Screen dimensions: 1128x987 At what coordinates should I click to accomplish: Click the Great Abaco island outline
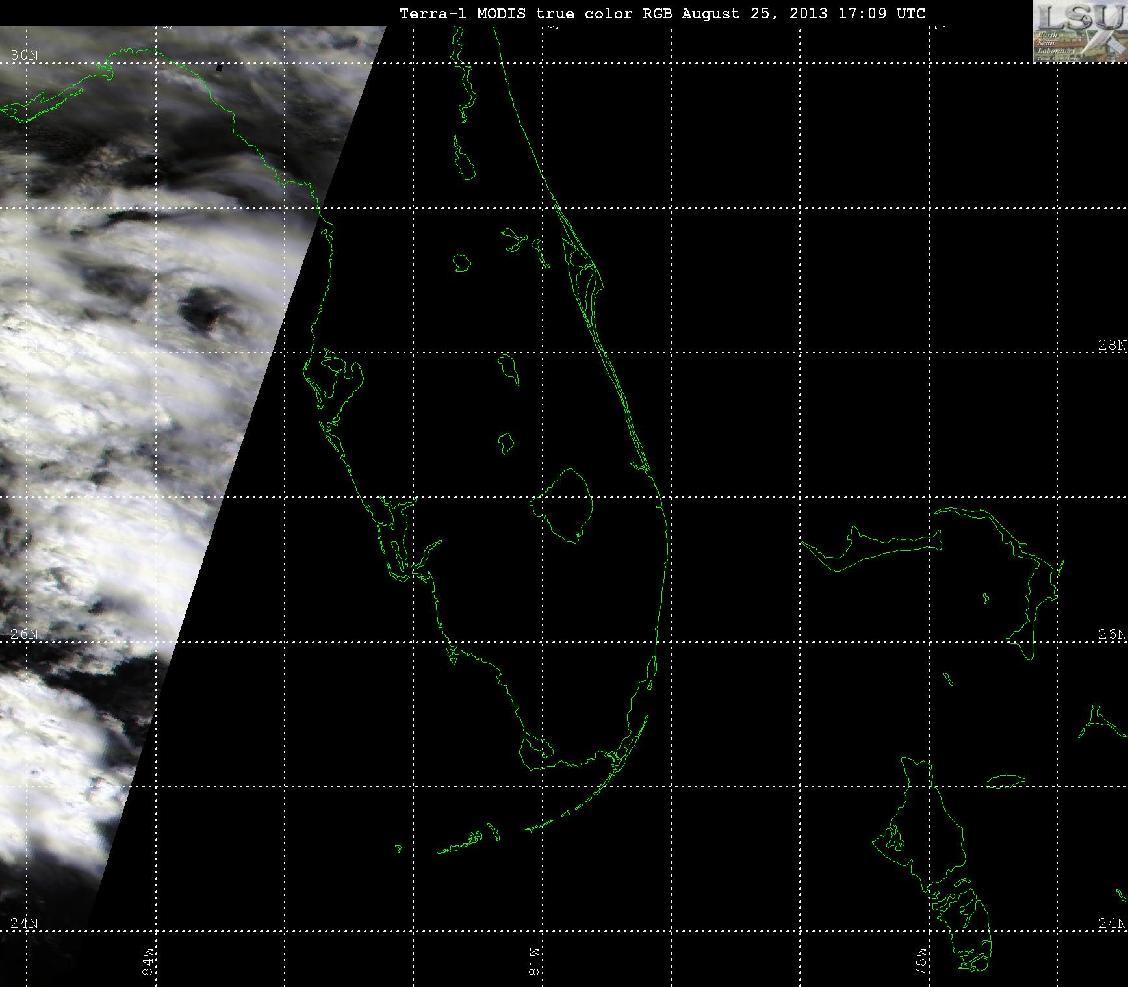coord(1007,576)
